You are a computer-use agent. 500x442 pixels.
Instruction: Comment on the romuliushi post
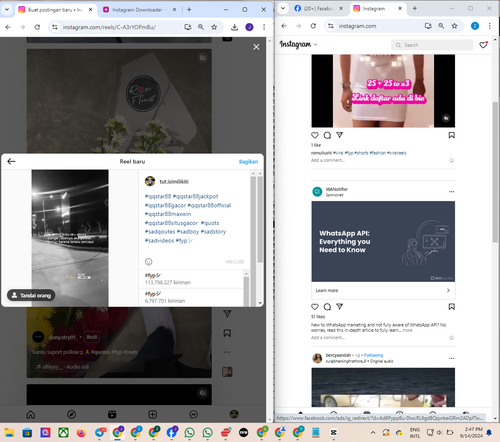click(x=327, y=135)
